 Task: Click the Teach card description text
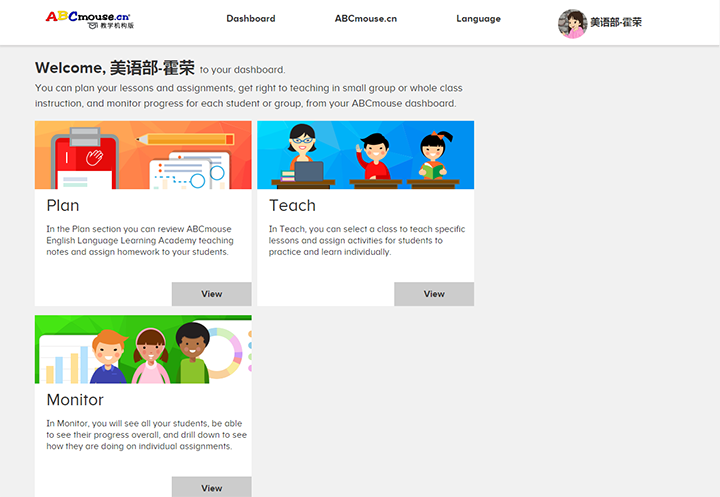coord(366,240)
